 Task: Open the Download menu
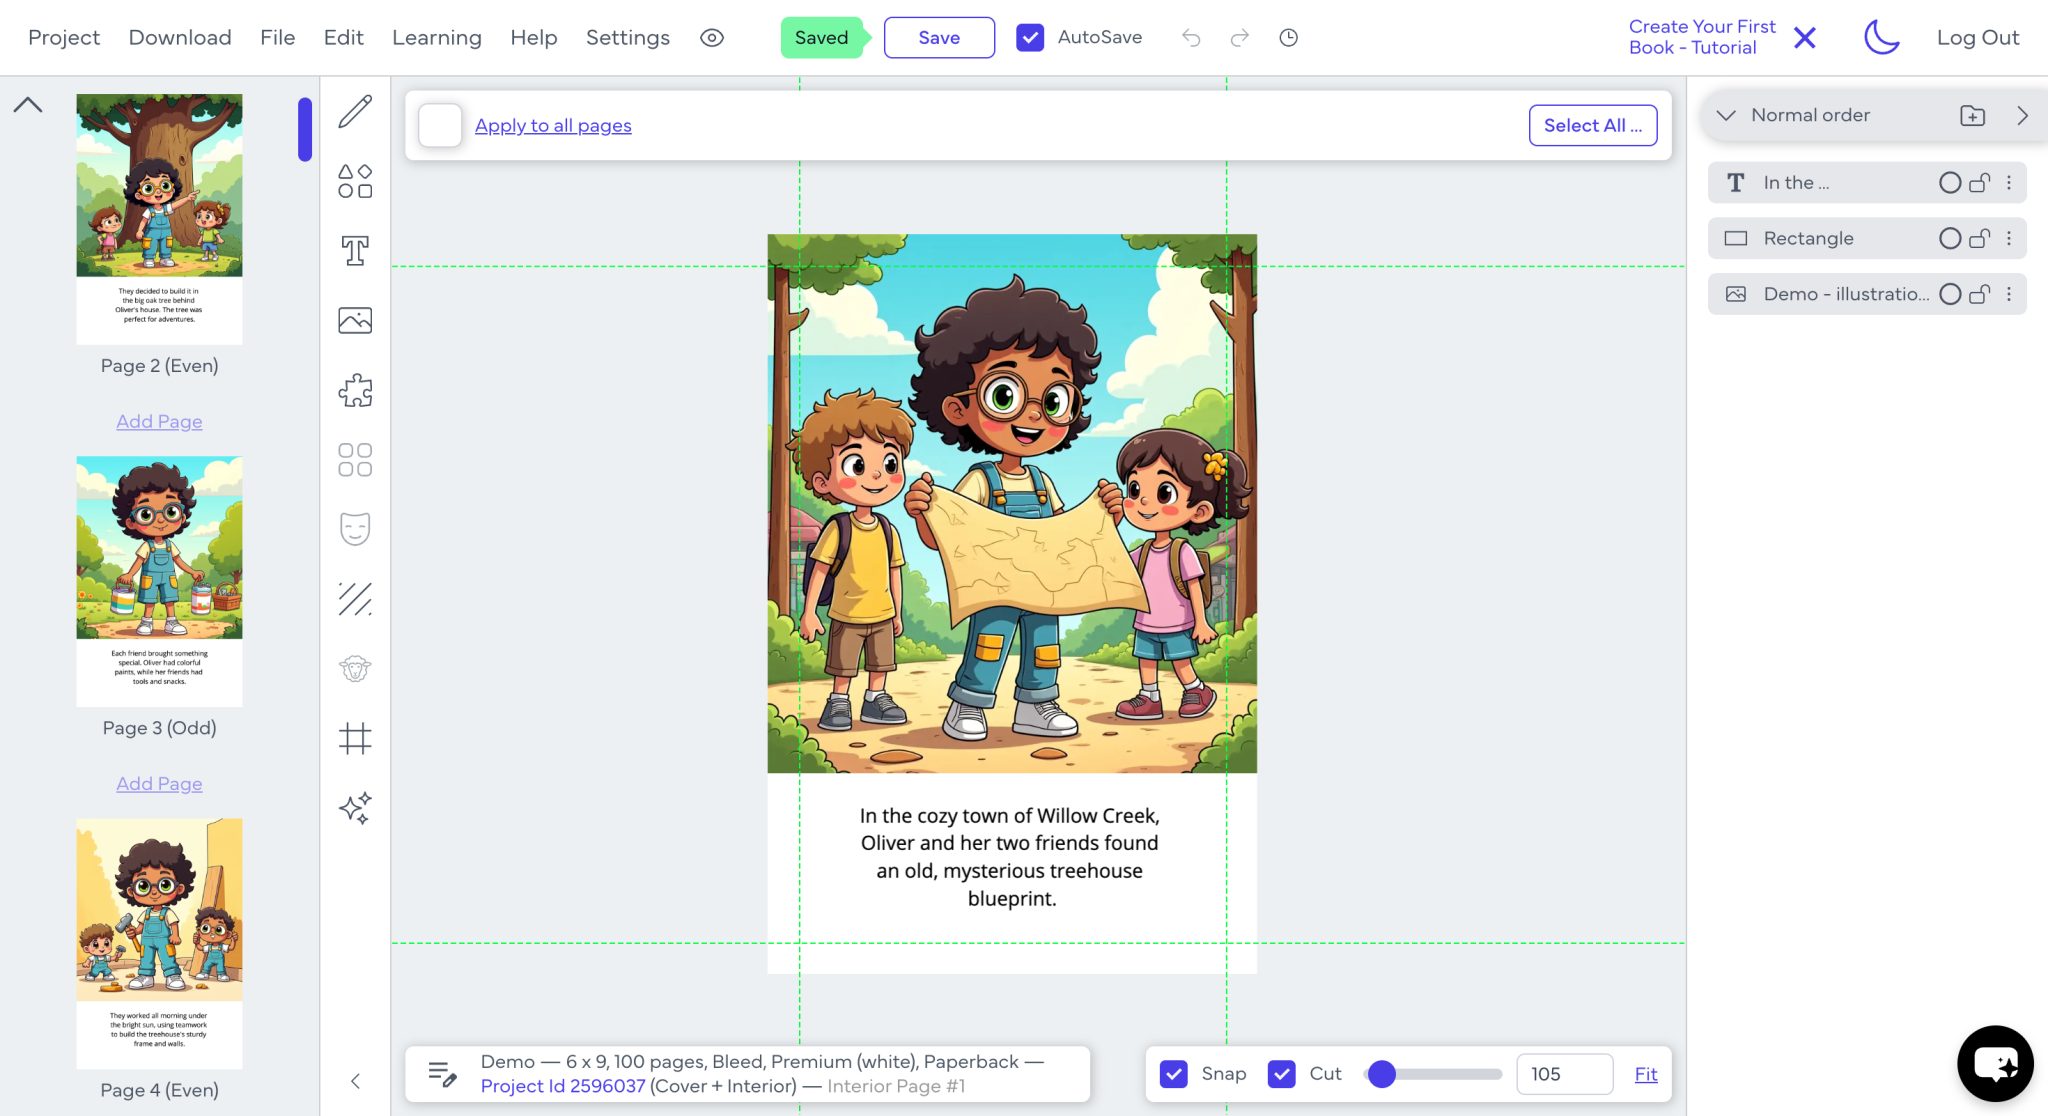pyautogui.click(x=180, y=38)
